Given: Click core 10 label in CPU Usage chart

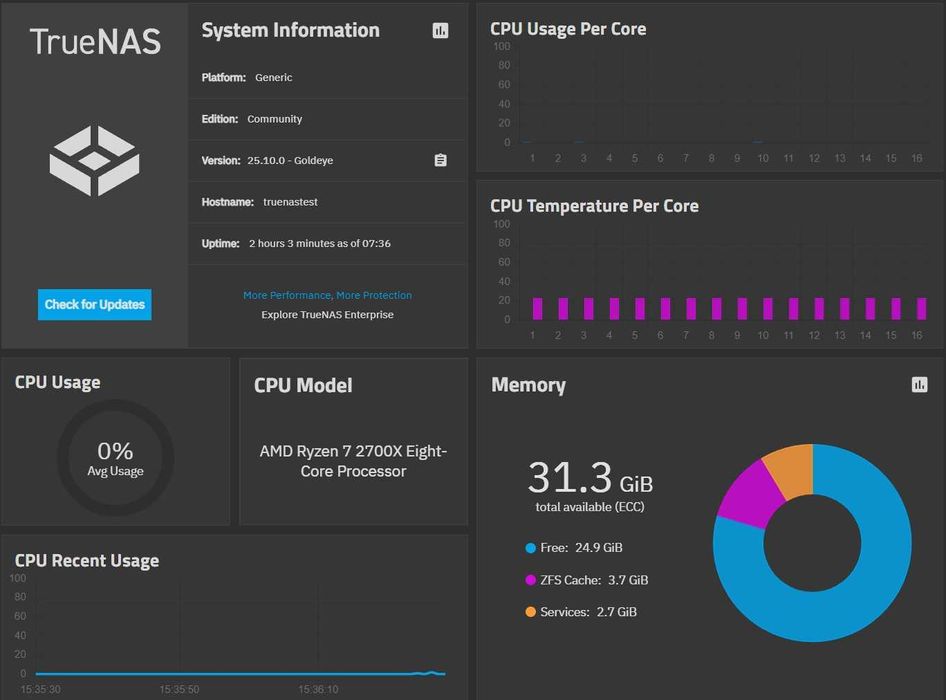Looking at the screenshot, I should pos(763,158).
